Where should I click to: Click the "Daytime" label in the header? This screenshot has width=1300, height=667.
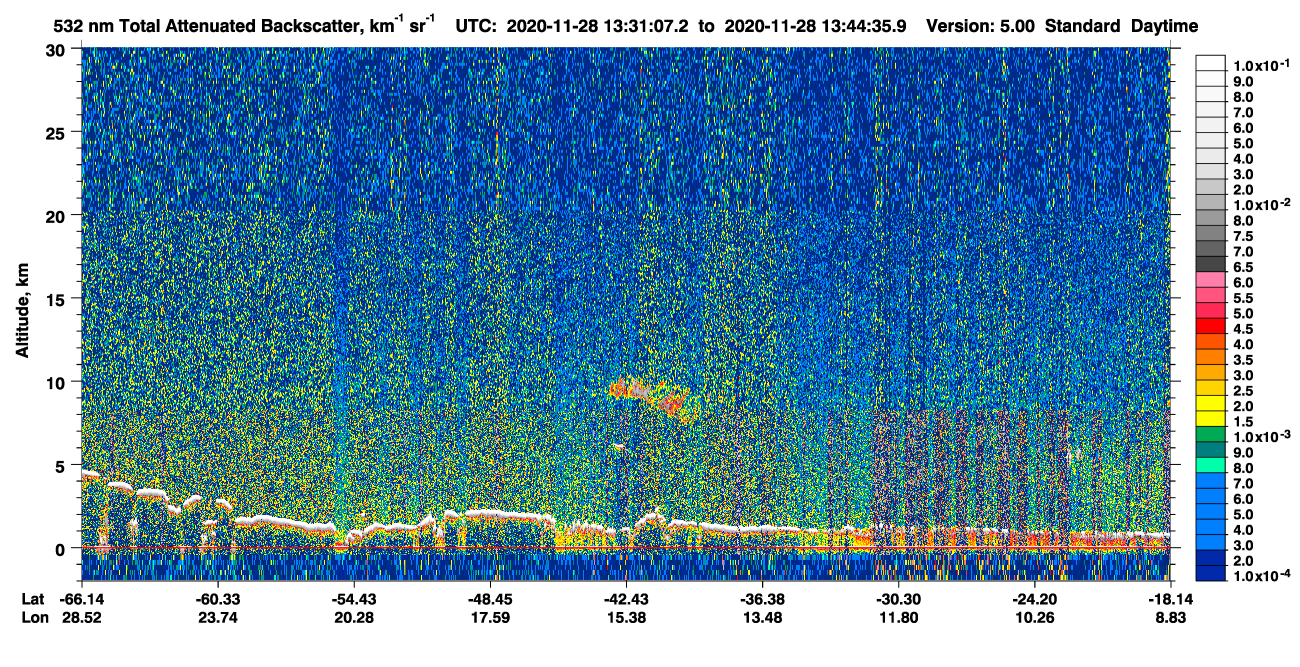(x=1164, y=26)
